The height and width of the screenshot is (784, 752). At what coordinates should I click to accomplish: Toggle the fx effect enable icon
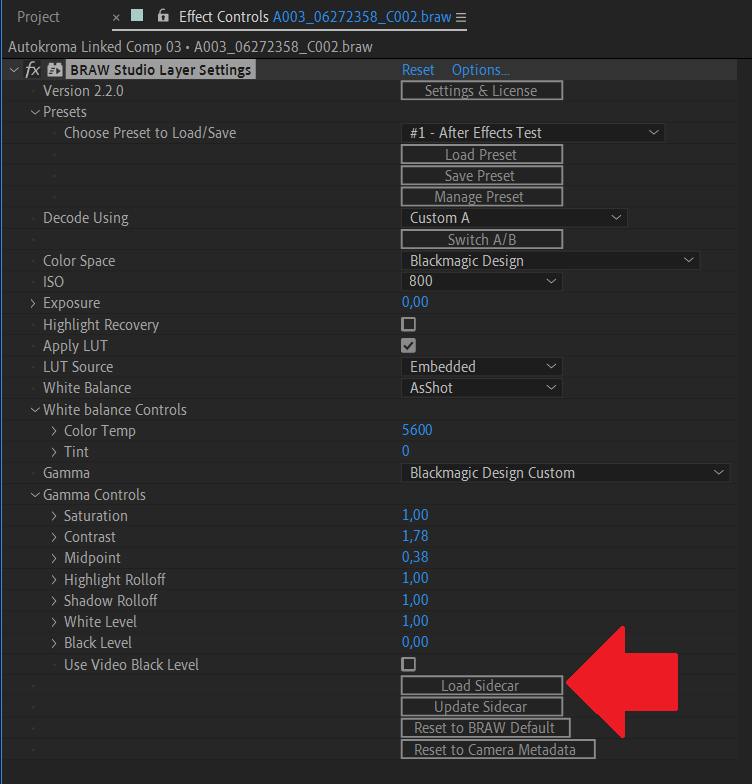click(32, 70)
